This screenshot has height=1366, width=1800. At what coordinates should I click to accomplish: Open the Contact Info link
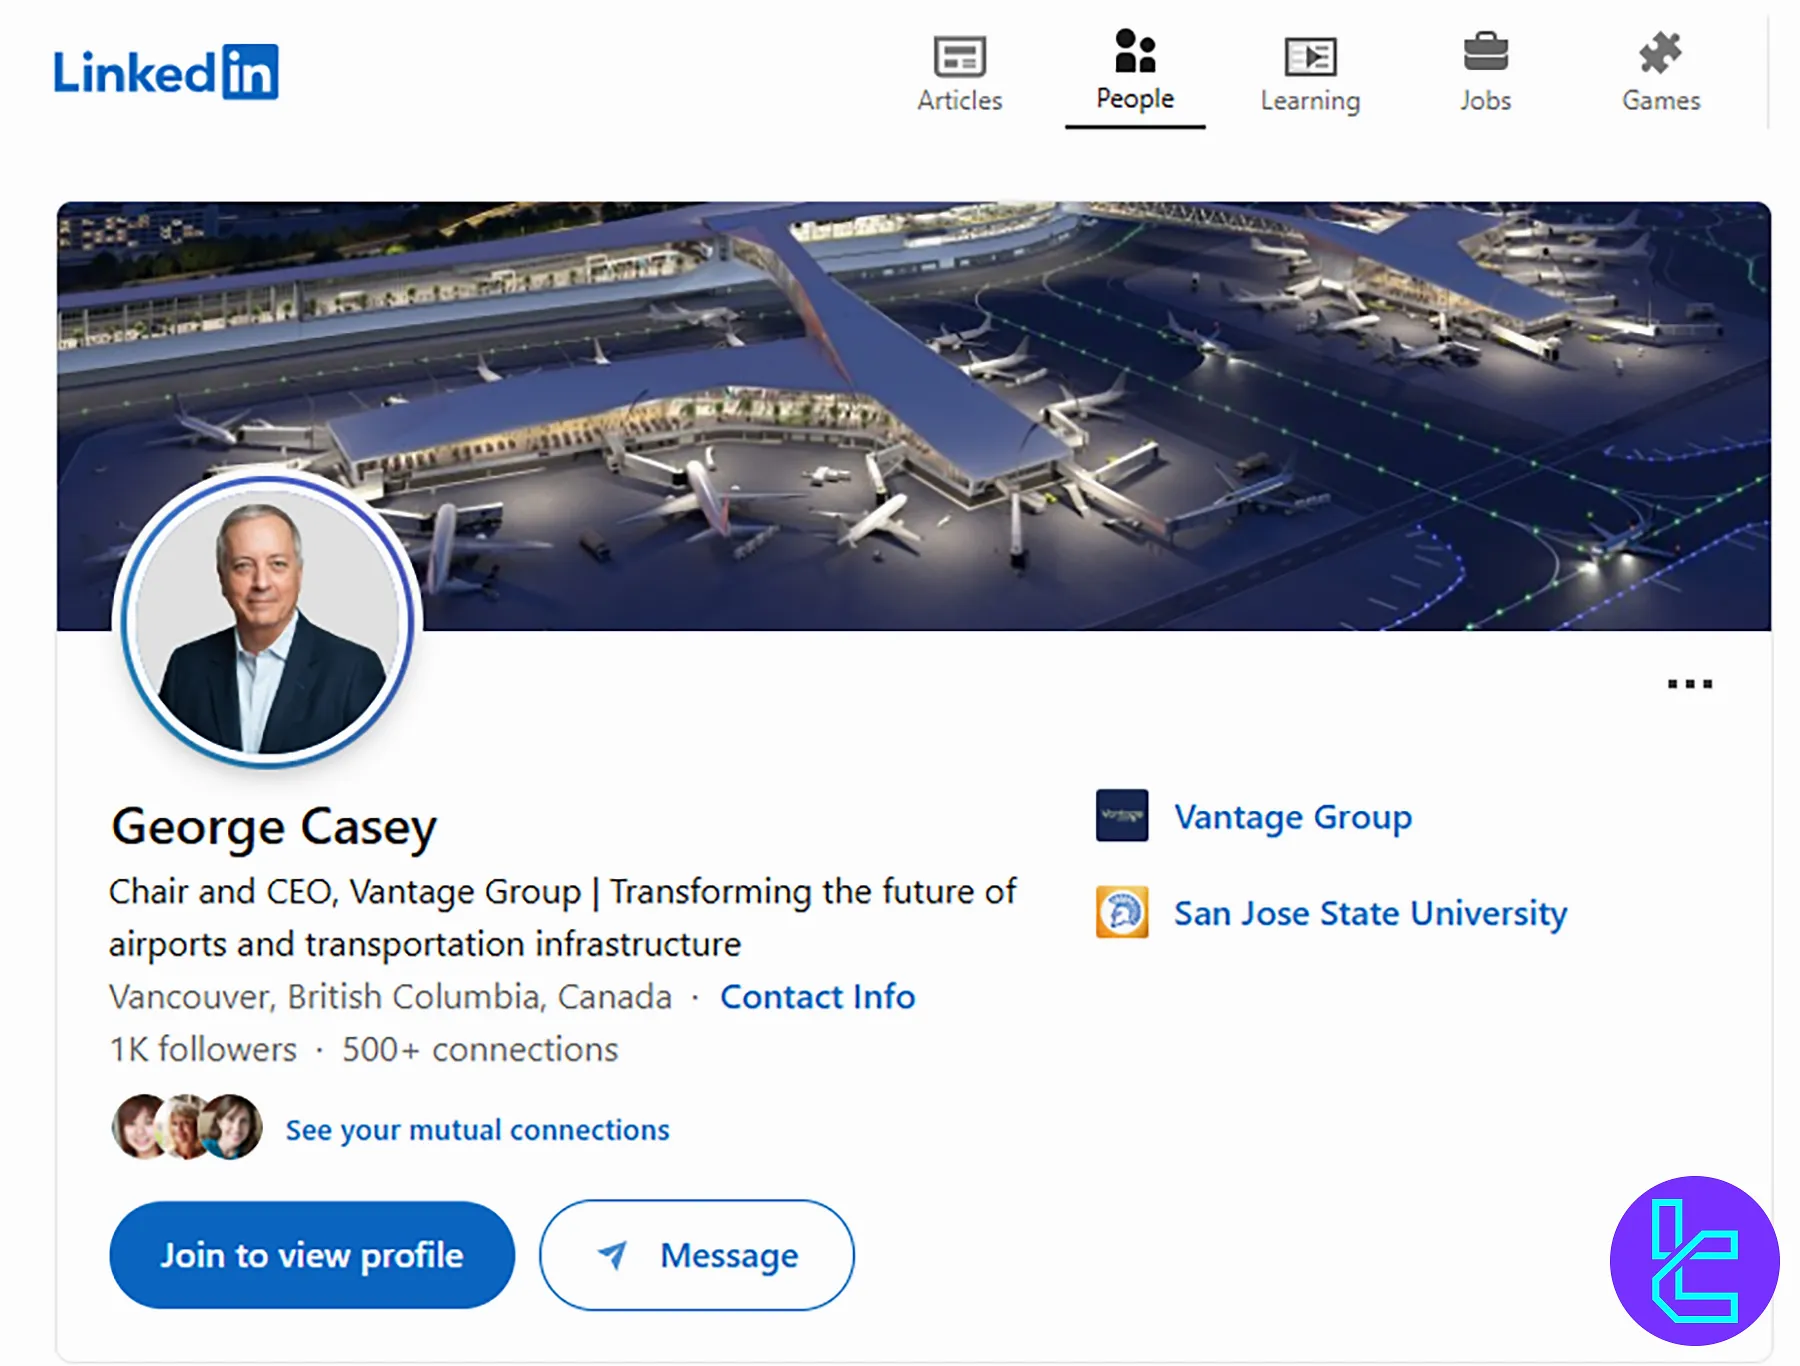pos(817,997)
